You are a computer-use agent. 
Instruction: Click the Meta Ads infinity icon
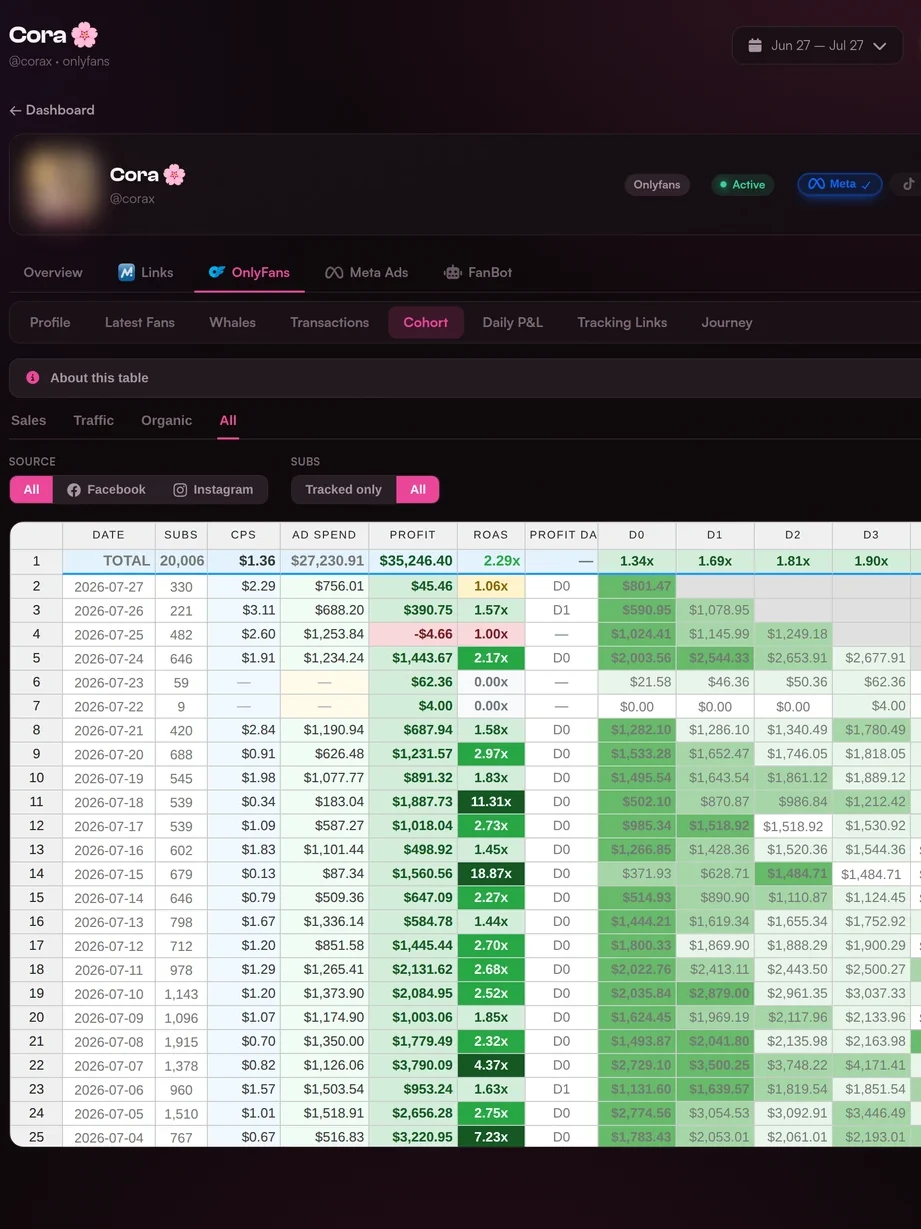pyautogui.click(x=334, y=272)
